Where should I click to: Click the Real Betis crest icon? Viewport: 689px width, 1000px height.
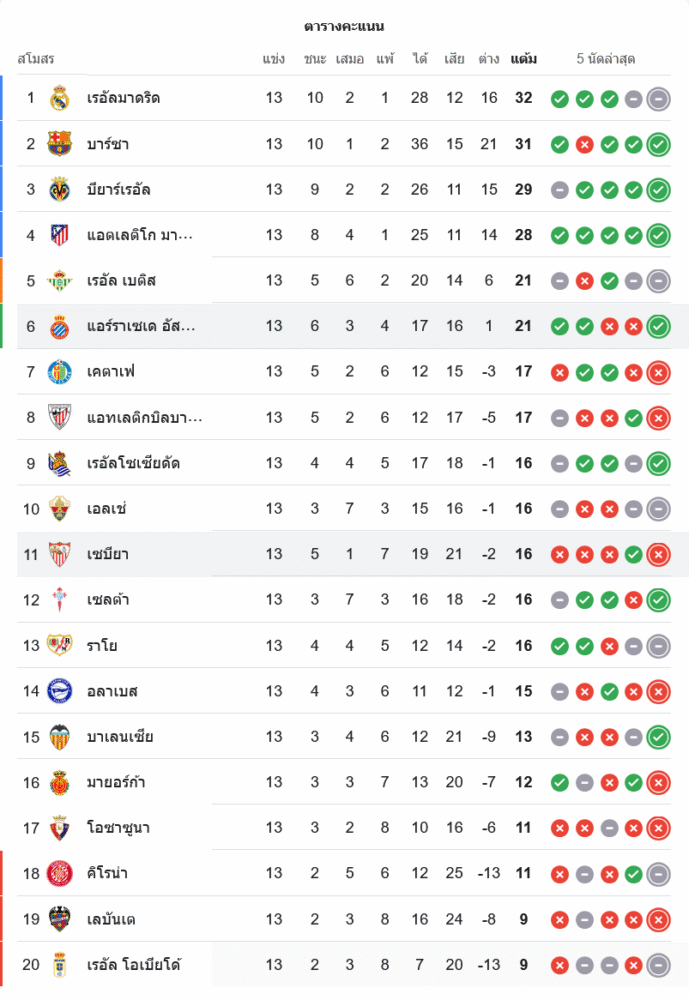59,281
